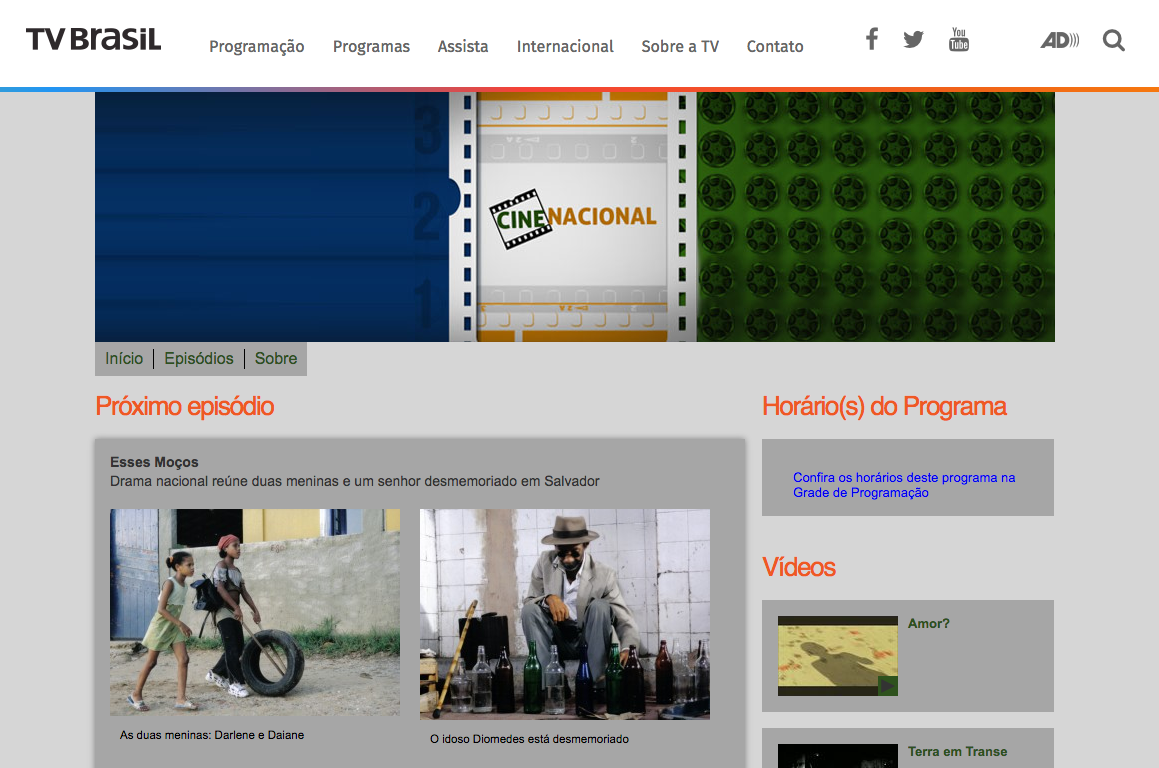Click the Cine Nacional banner logo
1159x768 pixels.
coord(573,218)
